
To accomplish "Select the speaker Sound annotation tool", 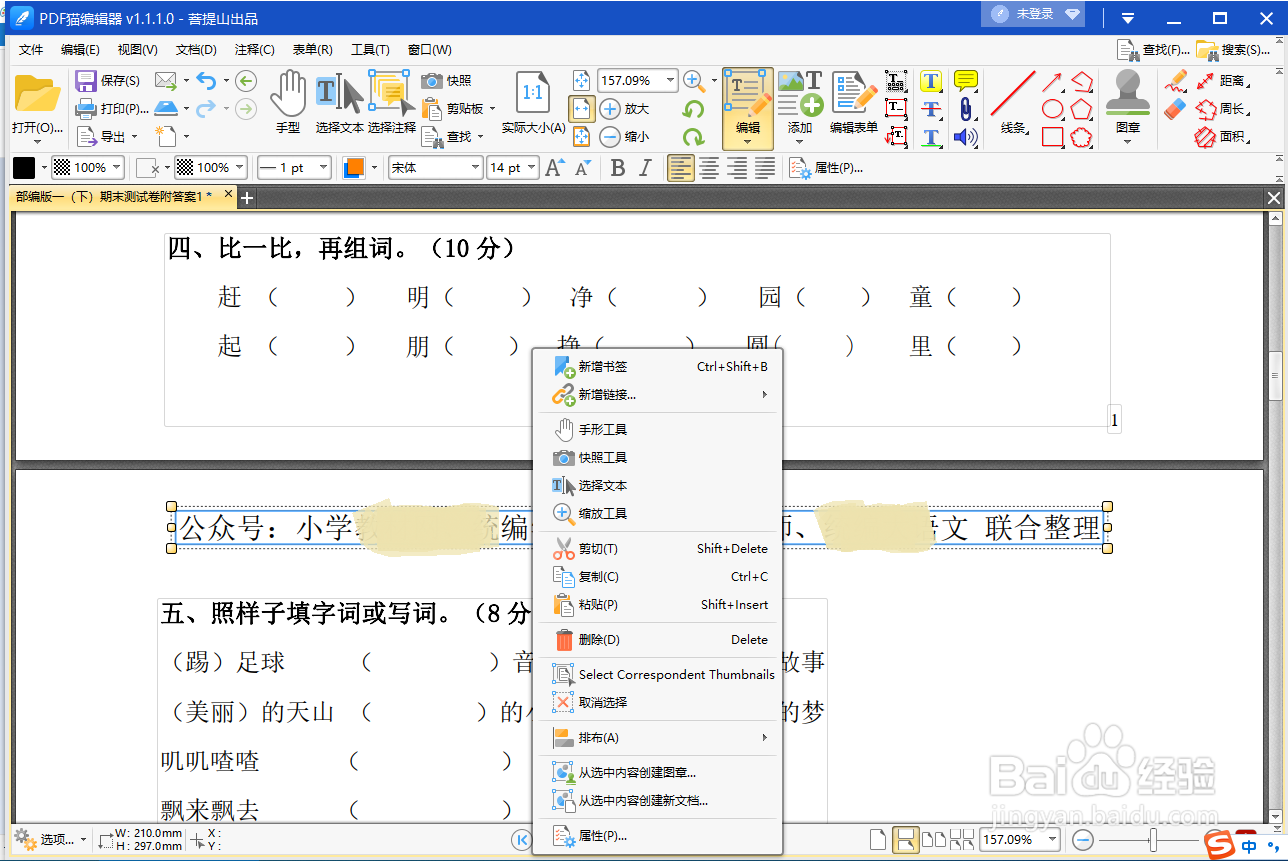I will (965, 137).
